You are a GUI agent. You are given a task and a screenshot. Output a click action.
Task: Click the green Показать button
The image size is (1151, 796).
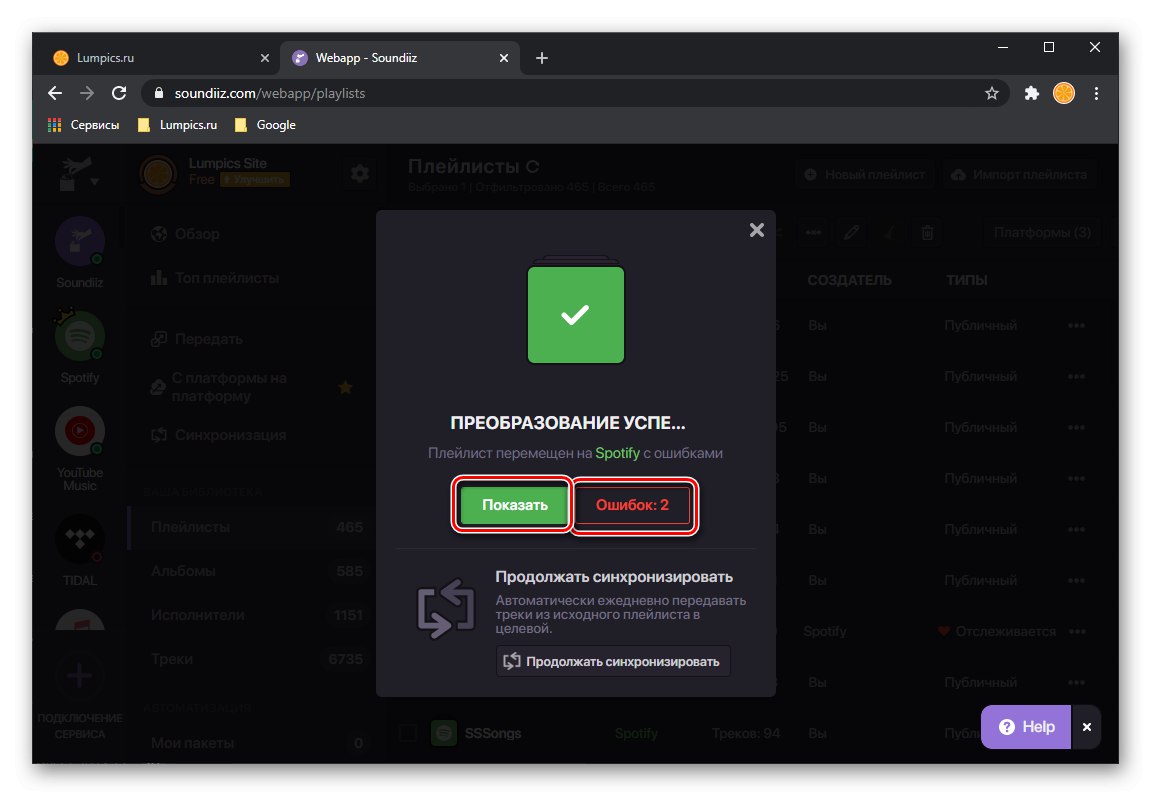click(515, 505)
